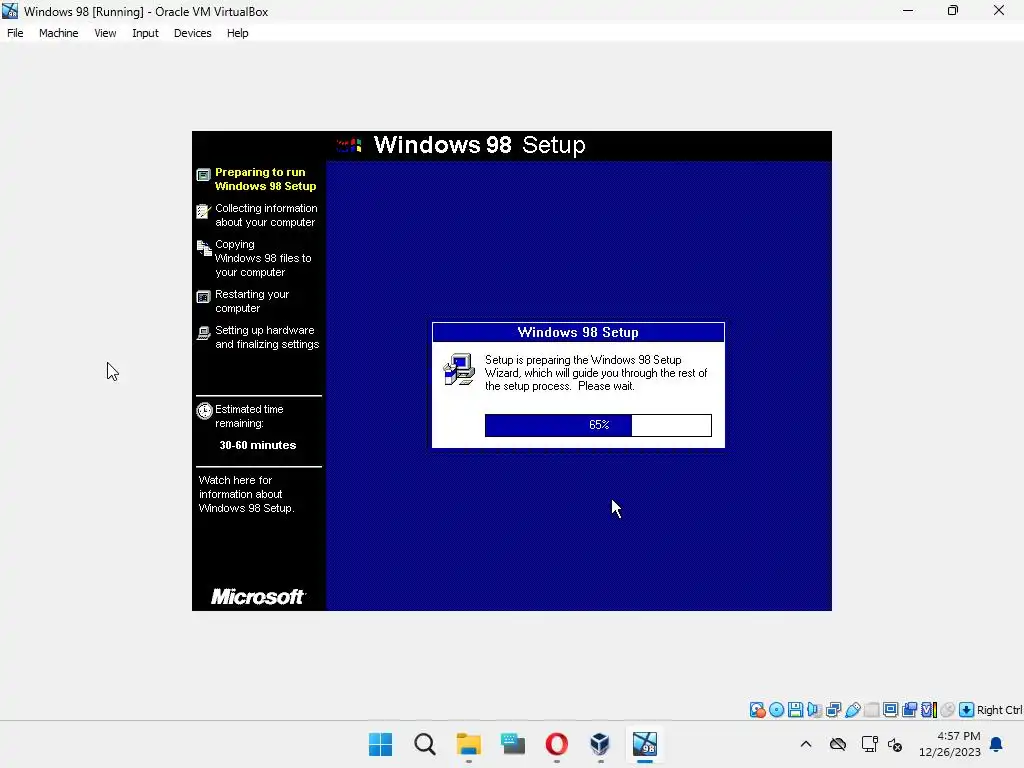Click the network adapter indicator icon
Image resolution: width=1024 pixels, height=768 pixels.
pos(833,710)
